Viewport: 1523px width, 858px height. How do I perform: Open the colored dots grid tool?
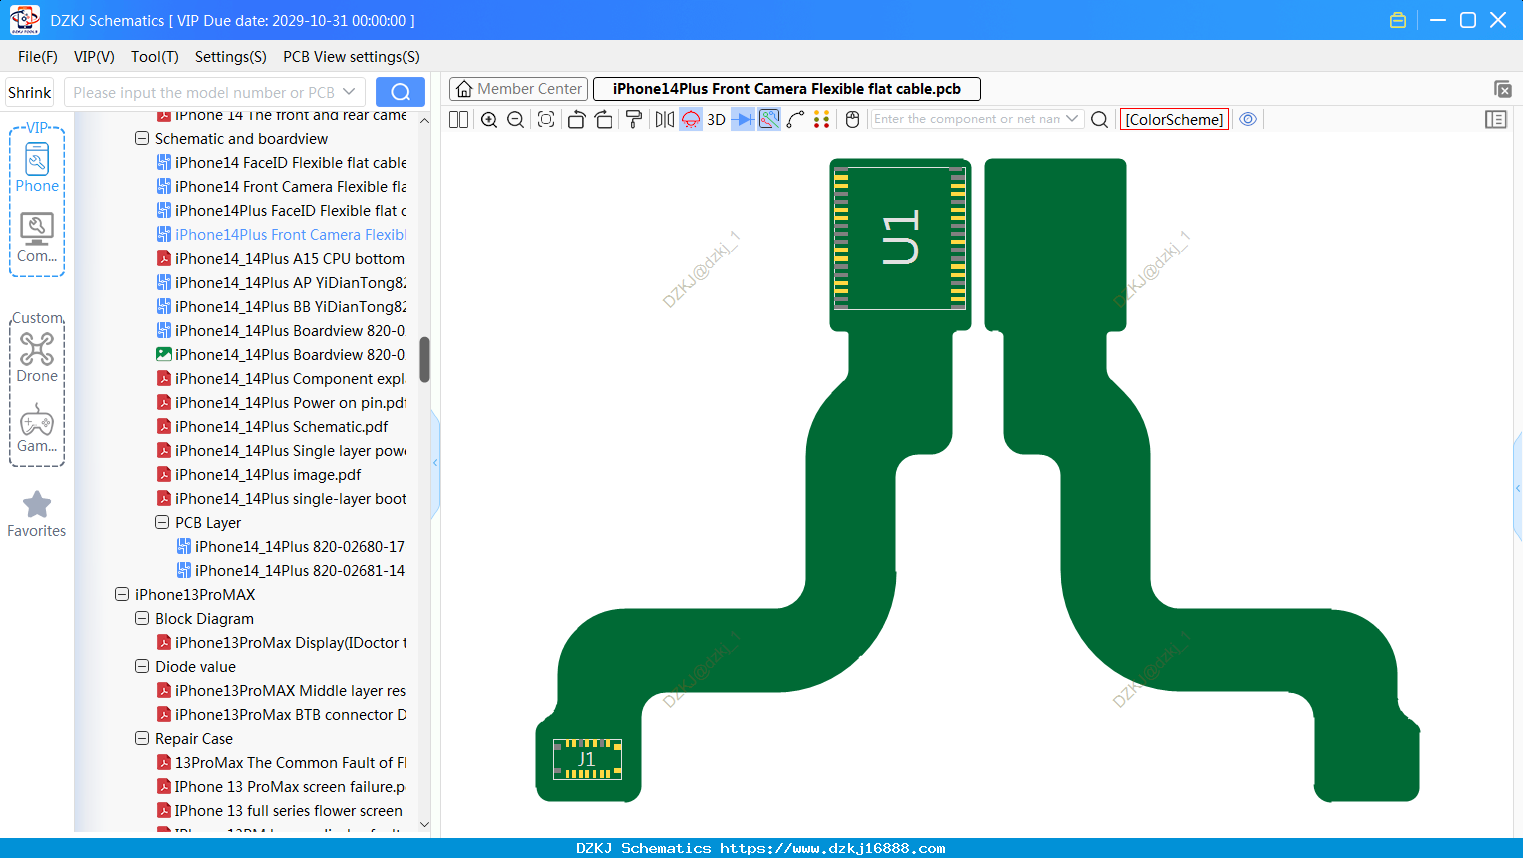click(x=822, y=119)
